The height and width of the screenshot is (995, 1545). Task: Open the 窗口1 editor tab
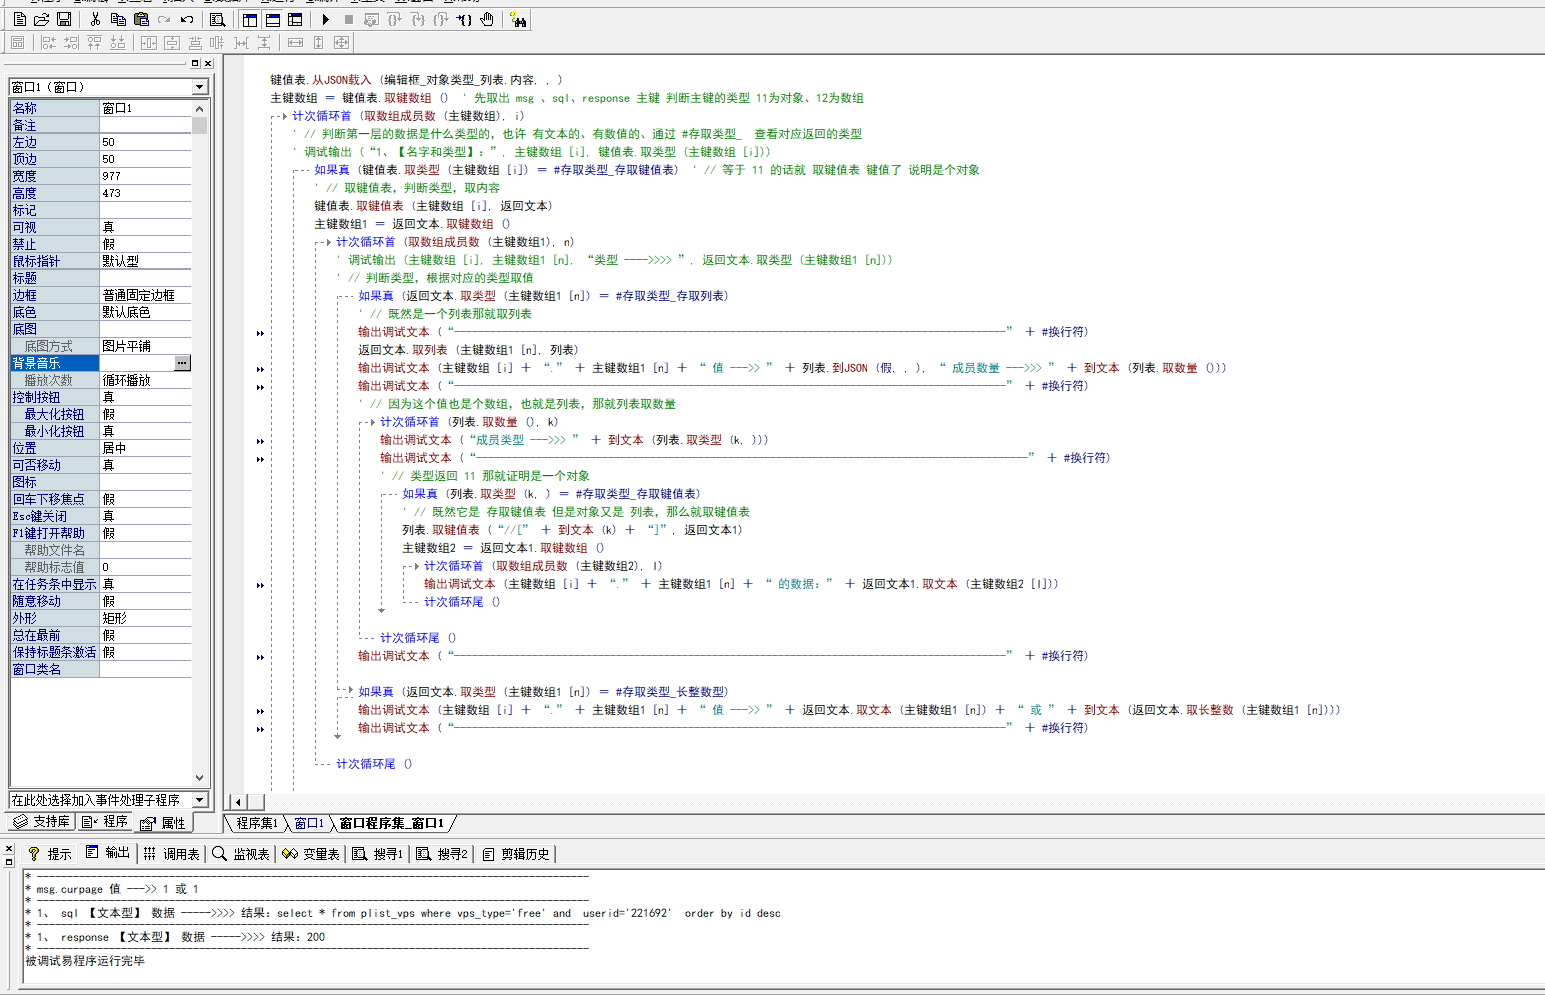pyautogui.click(x=309, y=823)
